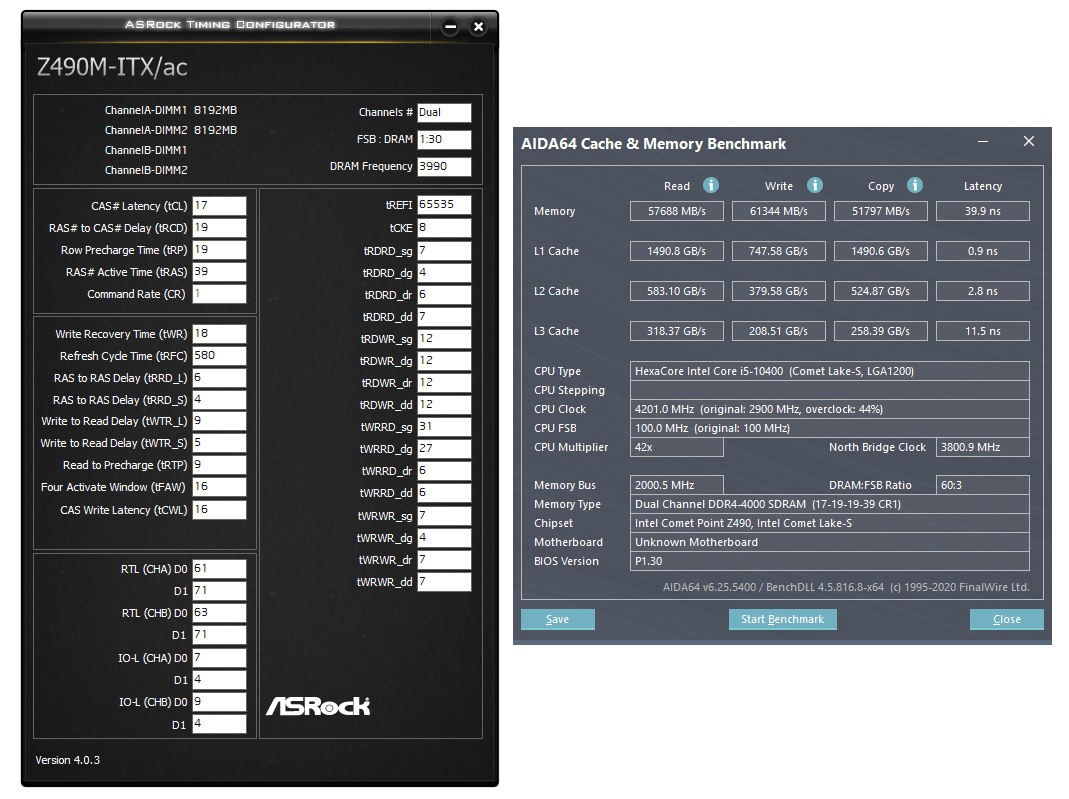Click the Memory Read 57688 MB/s result

point(676,211)
